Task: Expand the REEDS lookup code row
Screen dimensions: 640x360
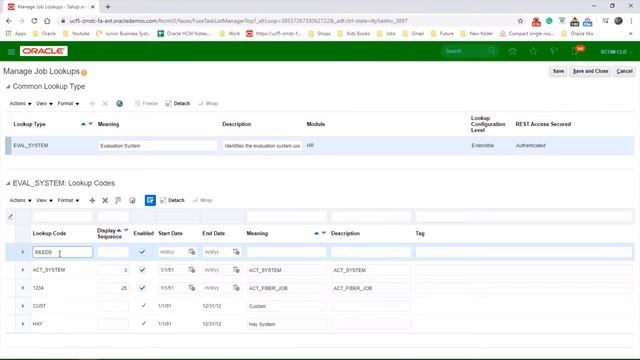Action: pos(23,252)
